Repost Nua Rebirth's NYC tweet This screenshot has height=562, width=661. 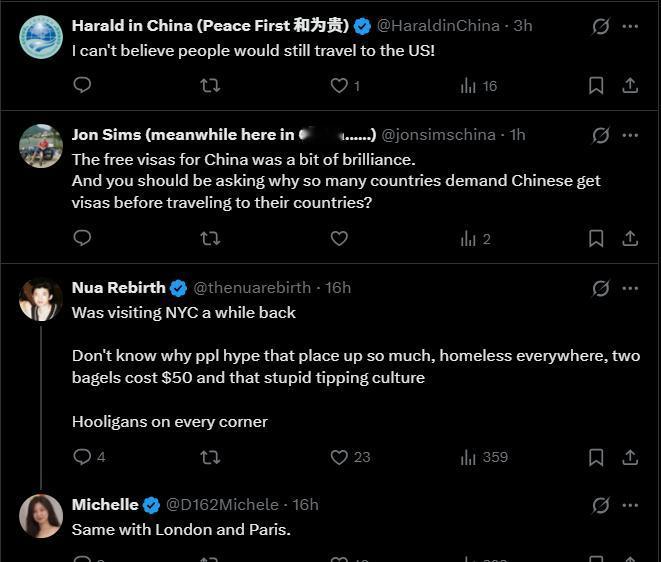coord(210,457)
